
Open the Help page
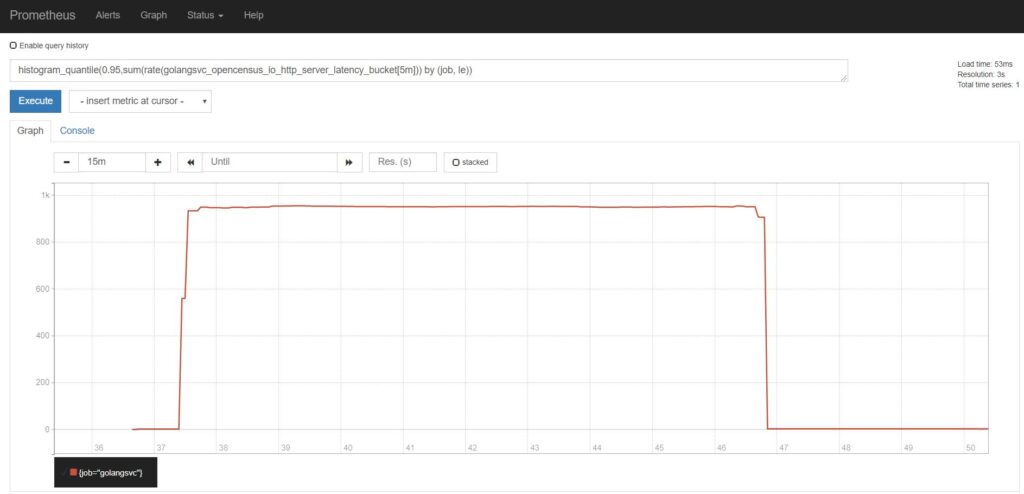pos(254,16)
